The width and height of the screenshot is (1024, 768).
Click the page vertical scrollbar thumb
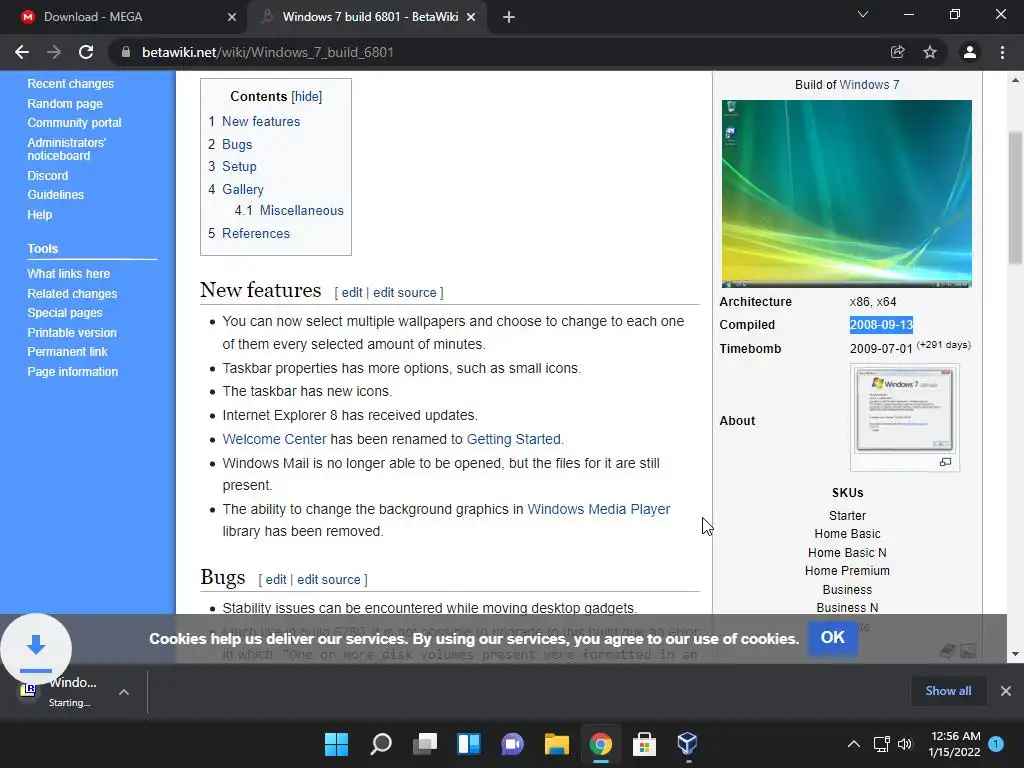point(1015,197)
